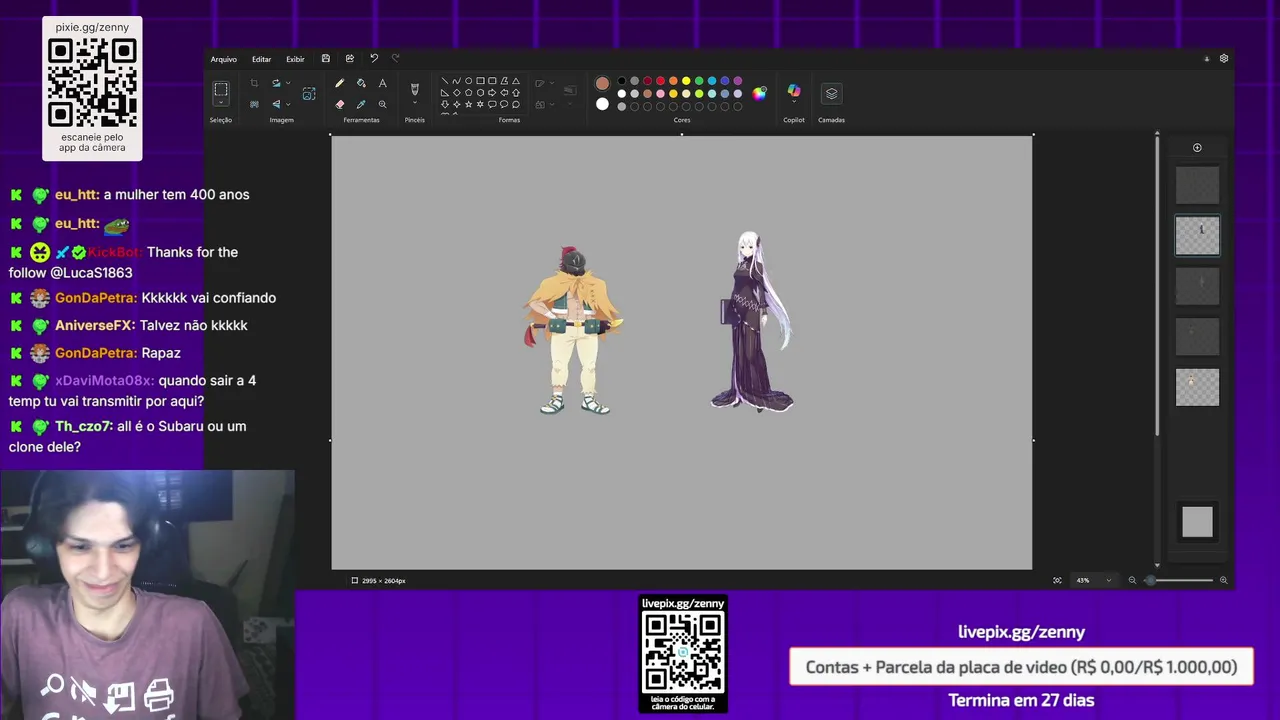Expand the Seleção dropdown arrow

pos(221,102)
